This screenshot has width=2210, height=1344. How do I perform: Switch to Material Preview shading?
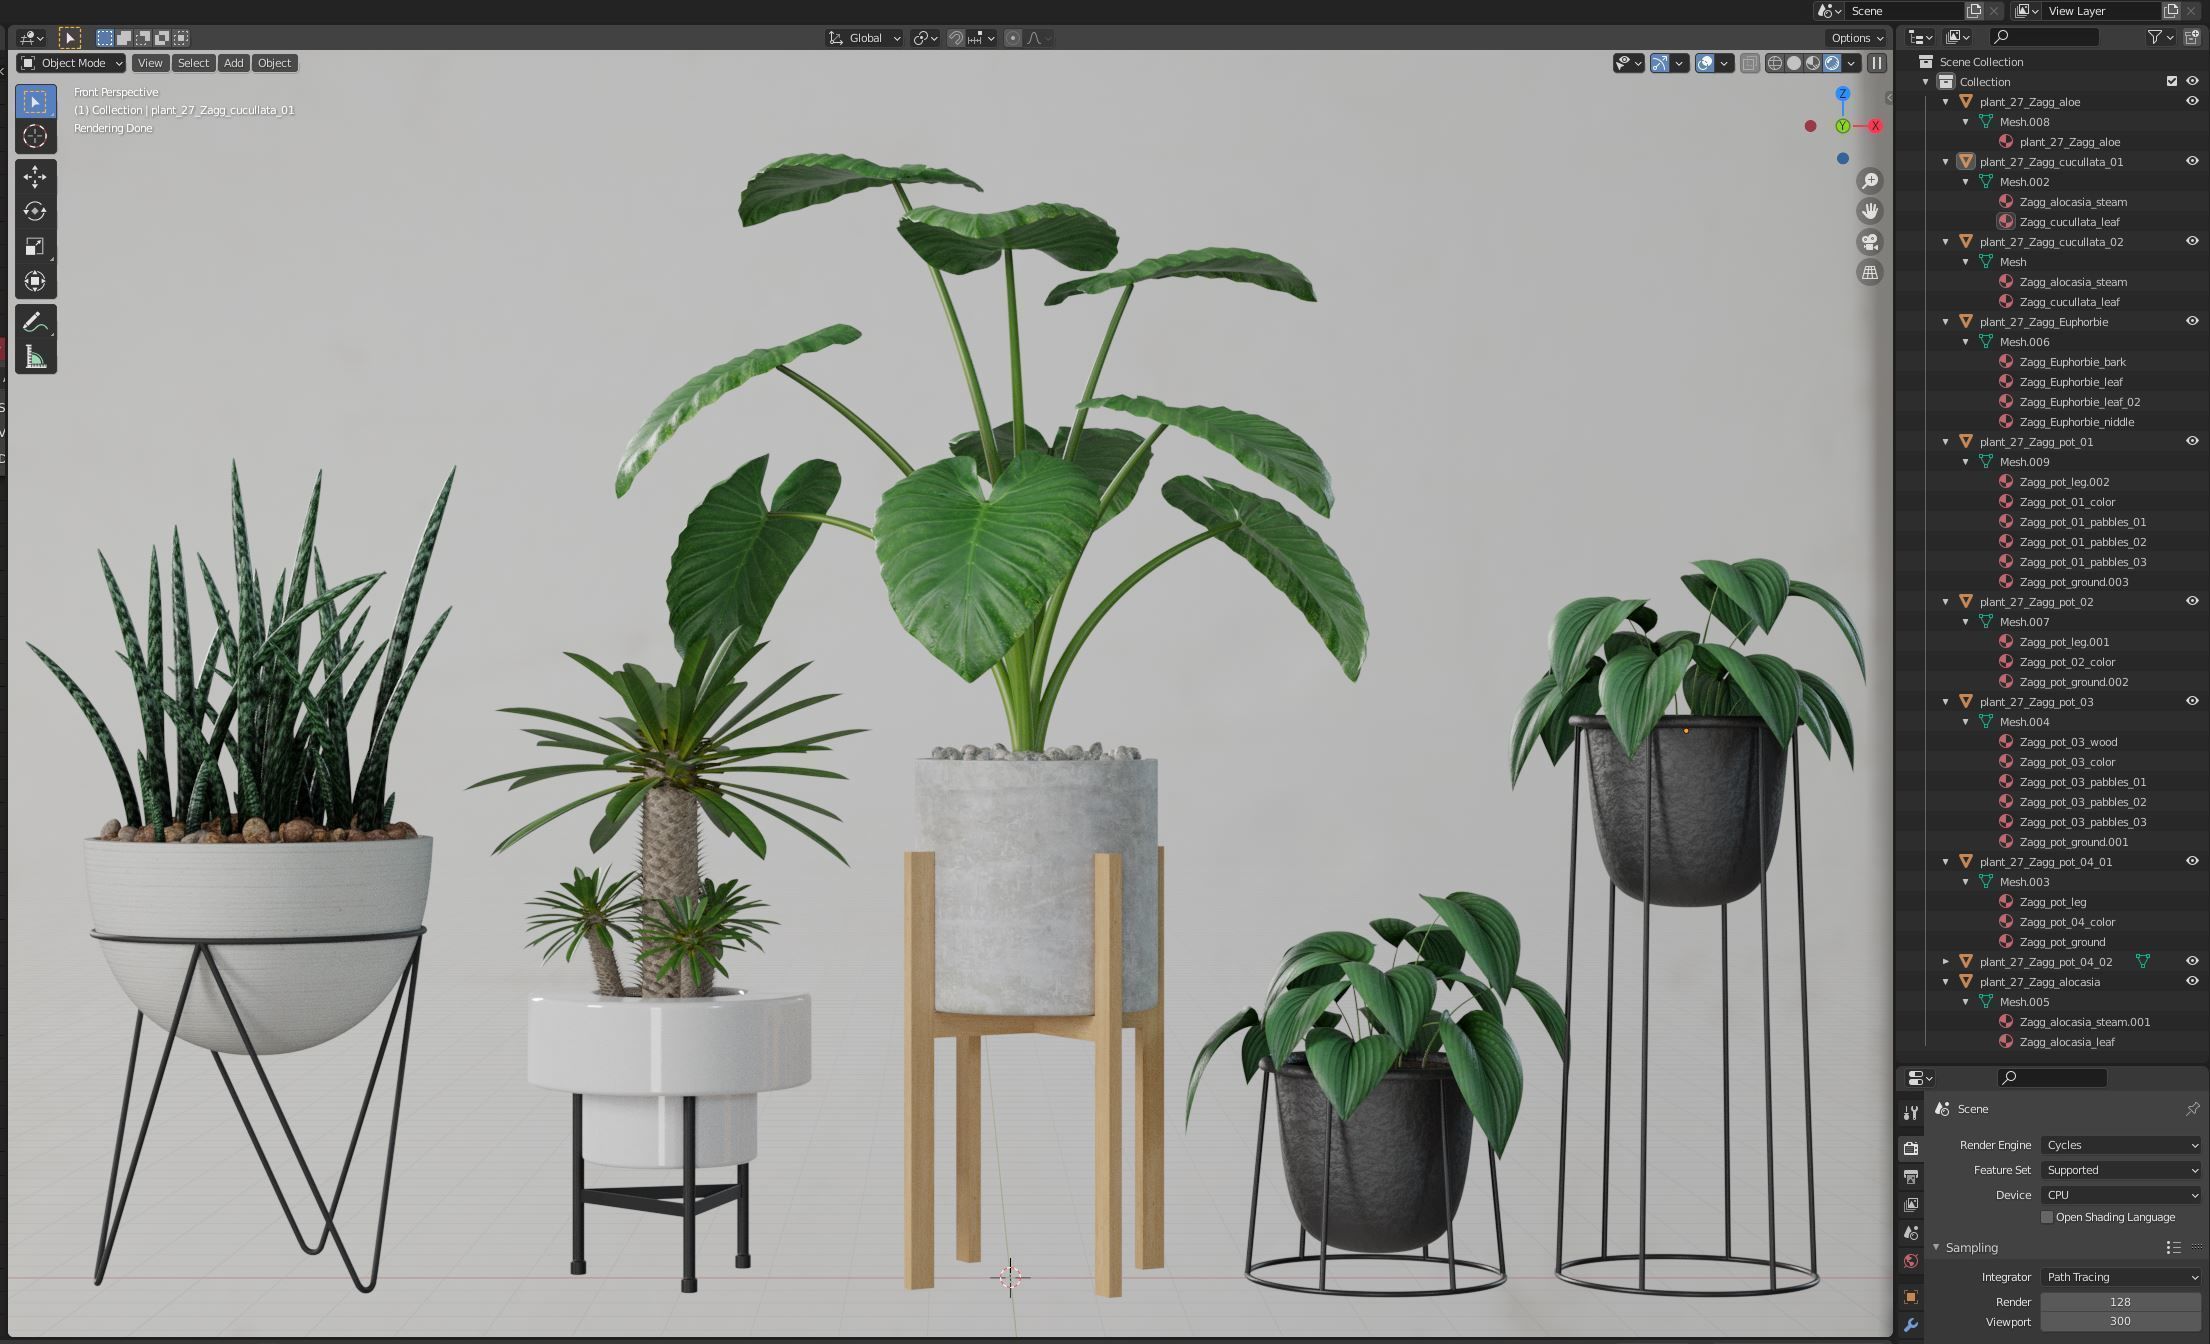point(1812,63)
